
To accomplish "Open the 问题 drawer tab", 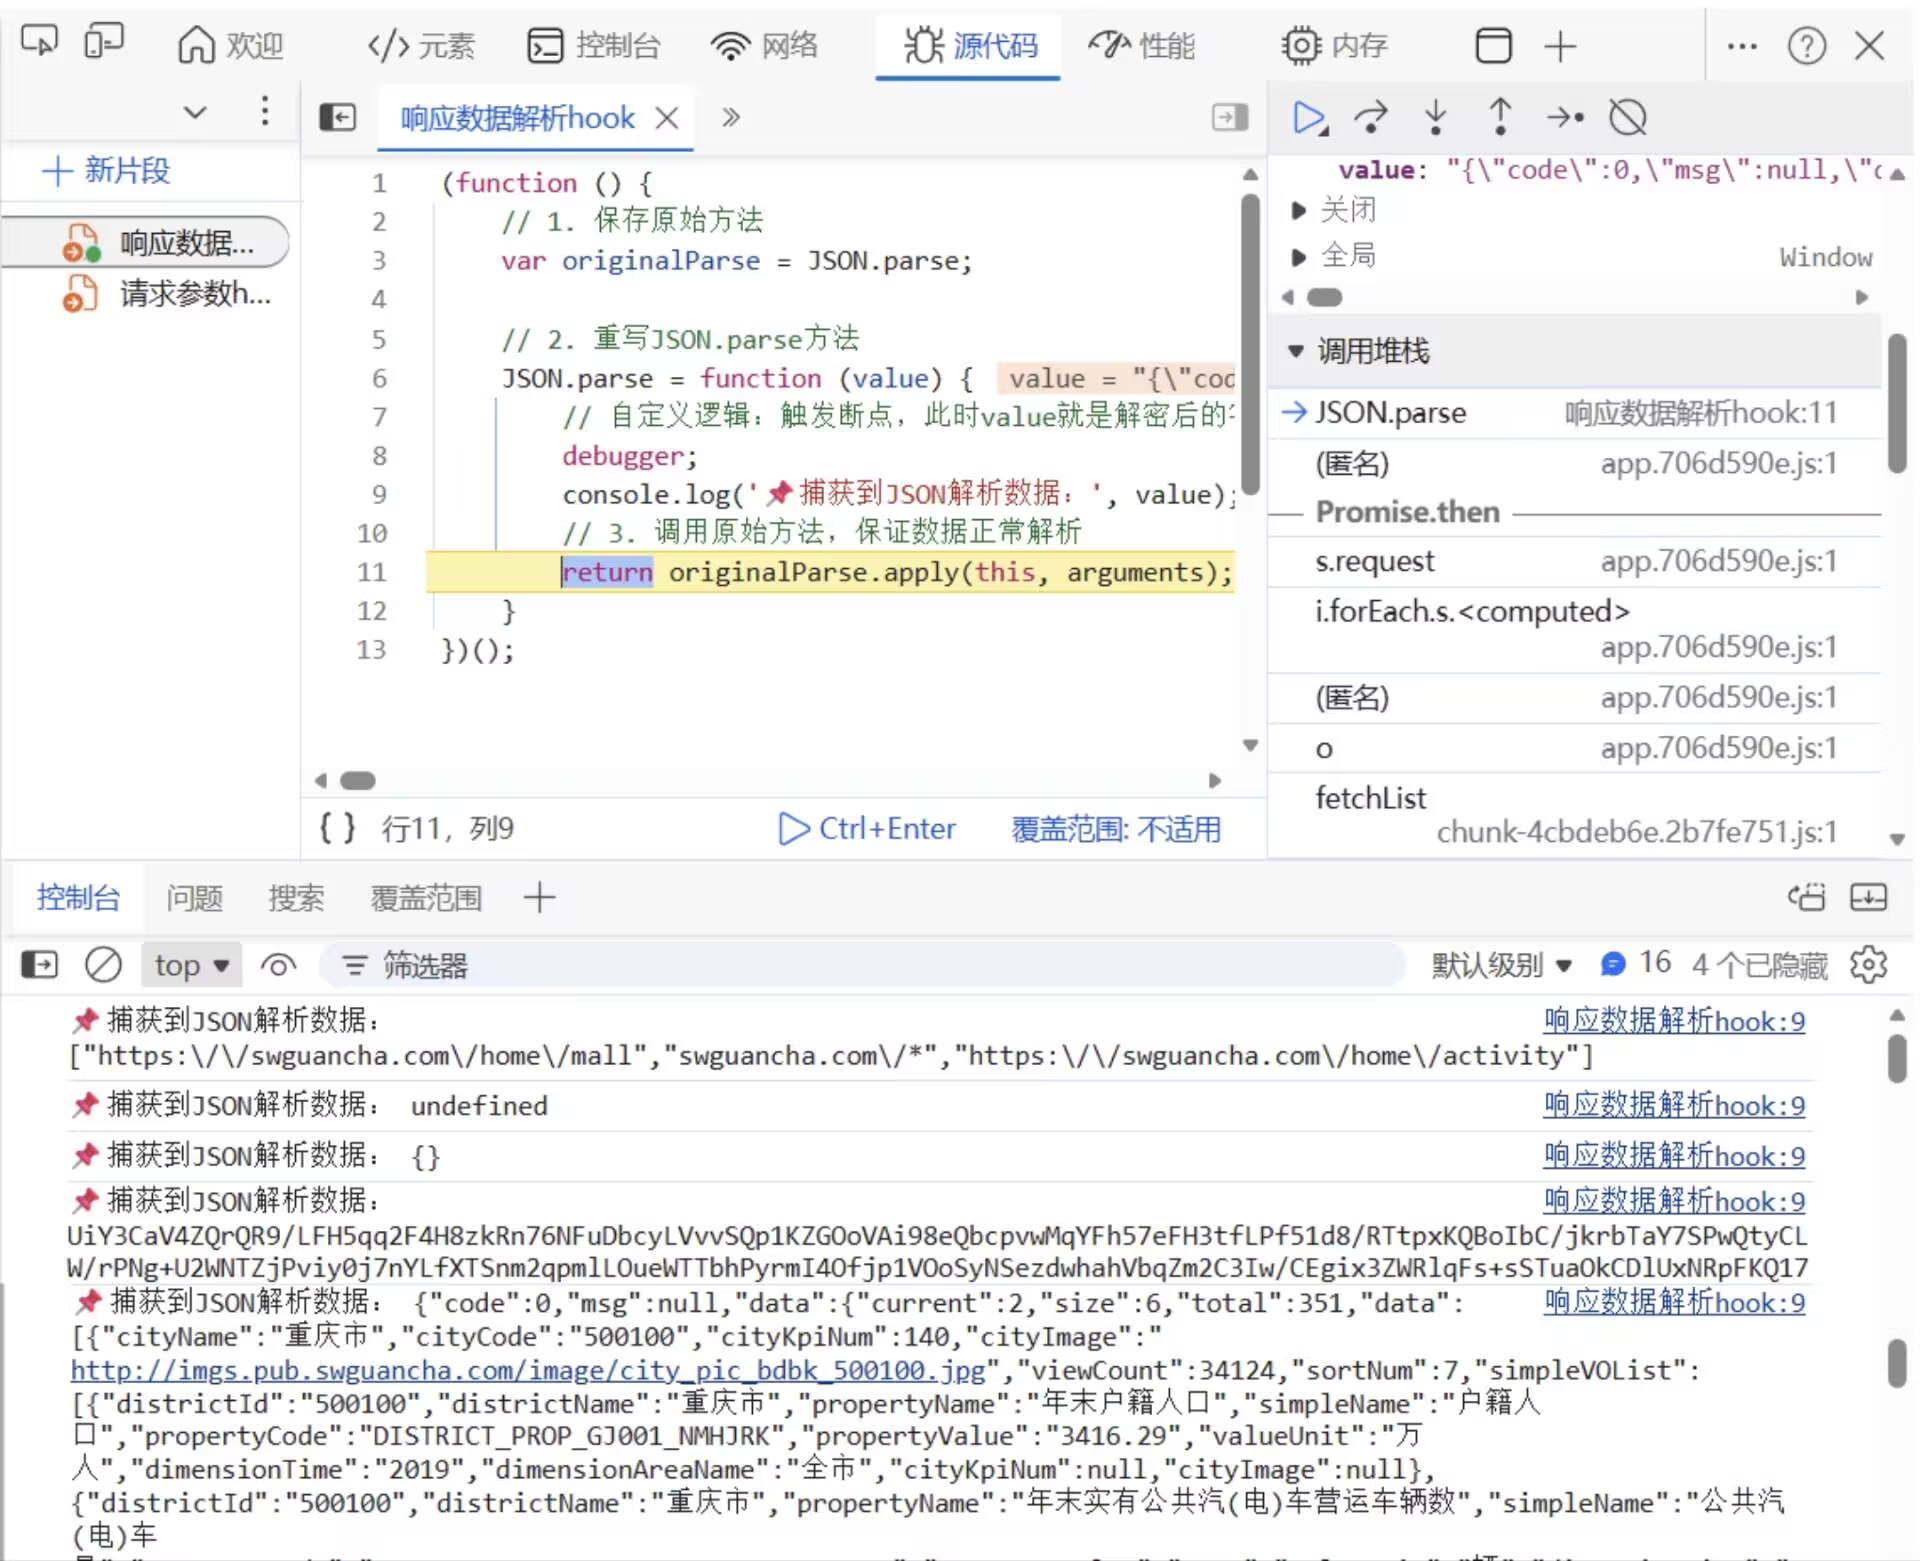I will point(194,898).
